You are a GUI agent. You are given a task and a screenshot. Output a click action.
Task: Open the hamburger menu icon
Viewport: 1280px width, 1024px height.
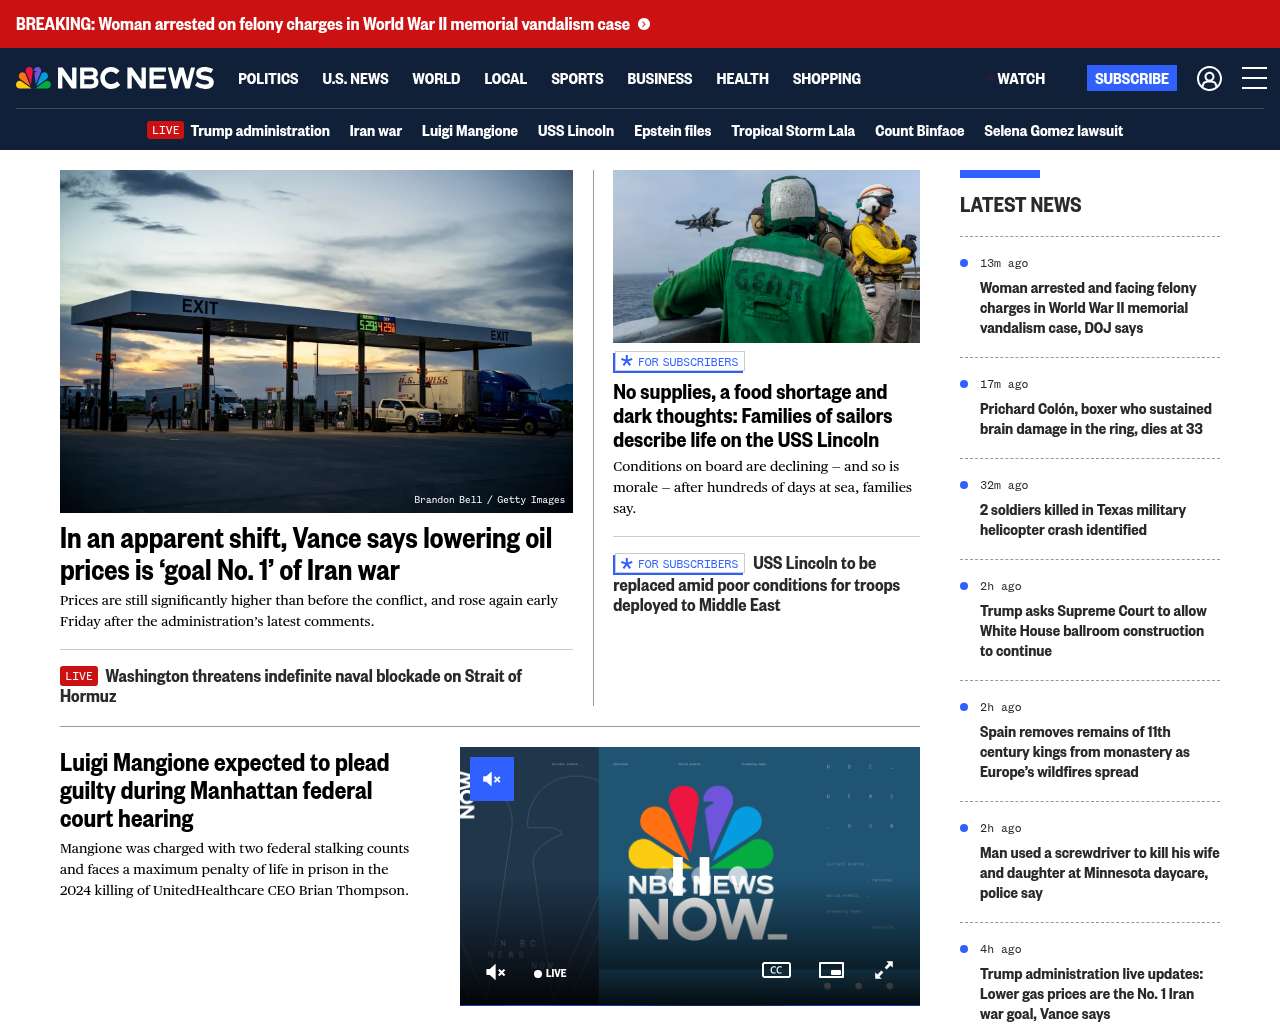(1254, 78)
